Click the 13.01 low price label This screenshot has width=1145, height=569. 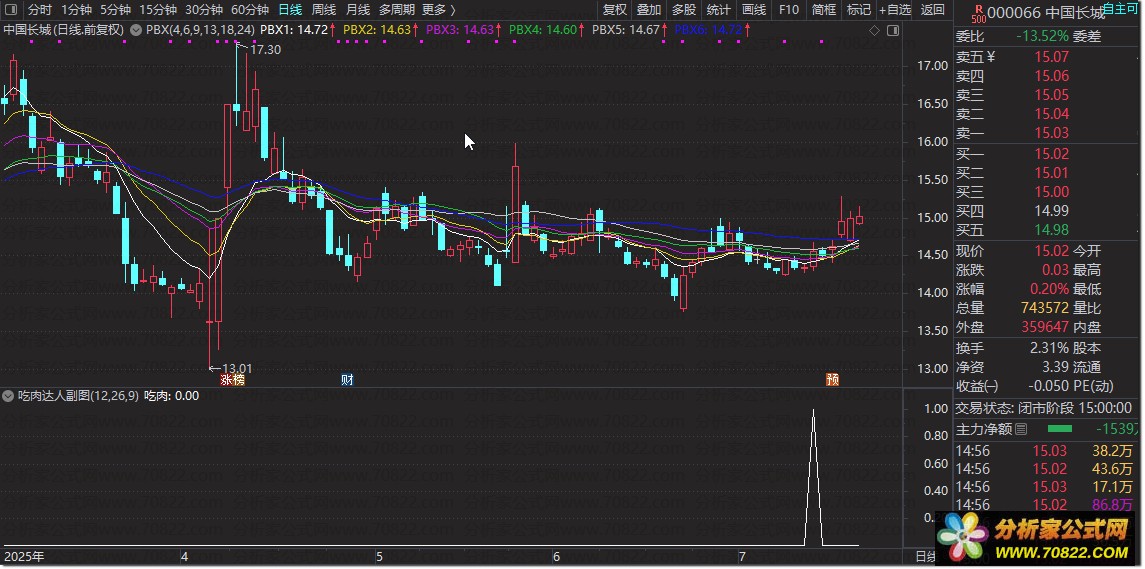[237, 368]
